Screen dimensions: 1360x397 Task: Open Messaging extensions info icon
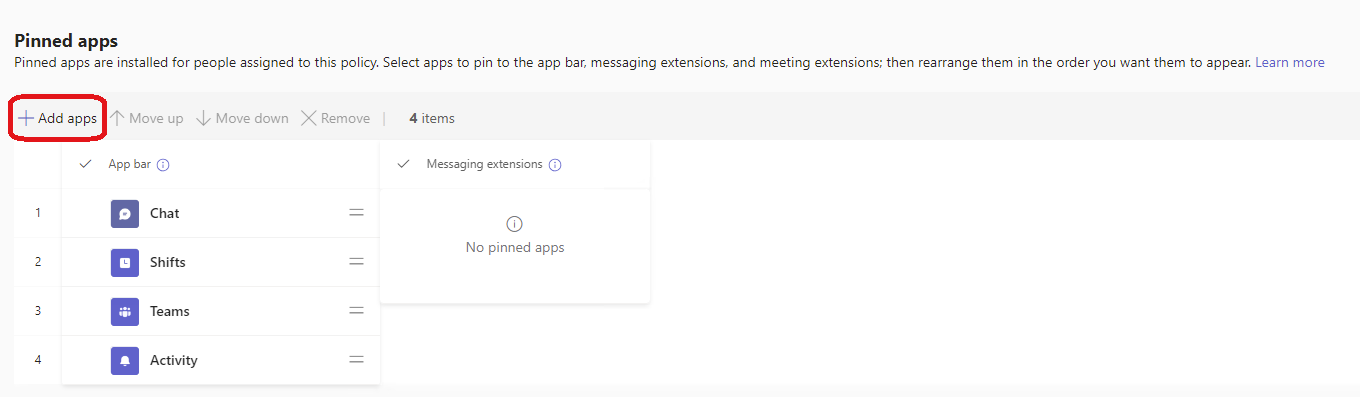pos(555,165)
